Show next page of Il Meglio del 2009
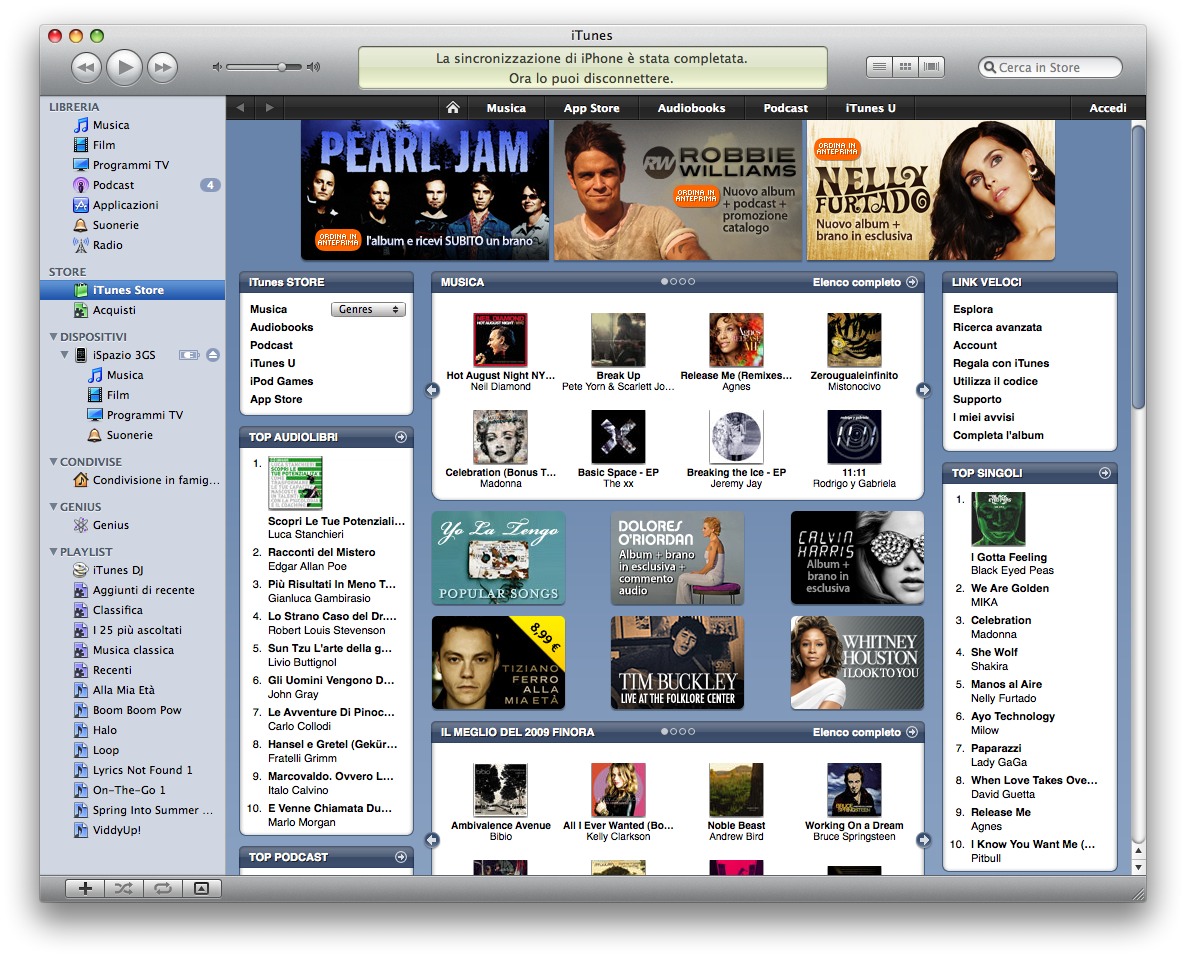The width and height of the screenshot is (1186, 957). click(924, 840)
